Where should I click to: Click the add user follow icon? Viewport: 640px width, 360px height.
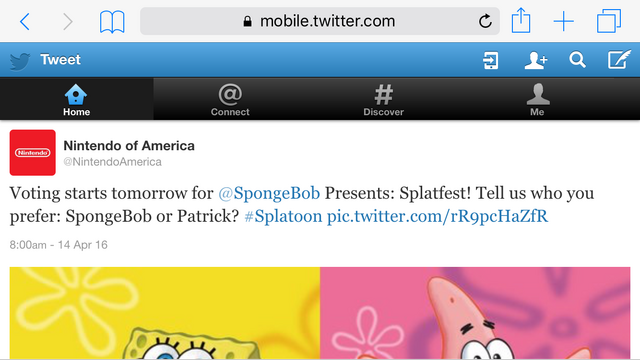[x=536, y=60]
